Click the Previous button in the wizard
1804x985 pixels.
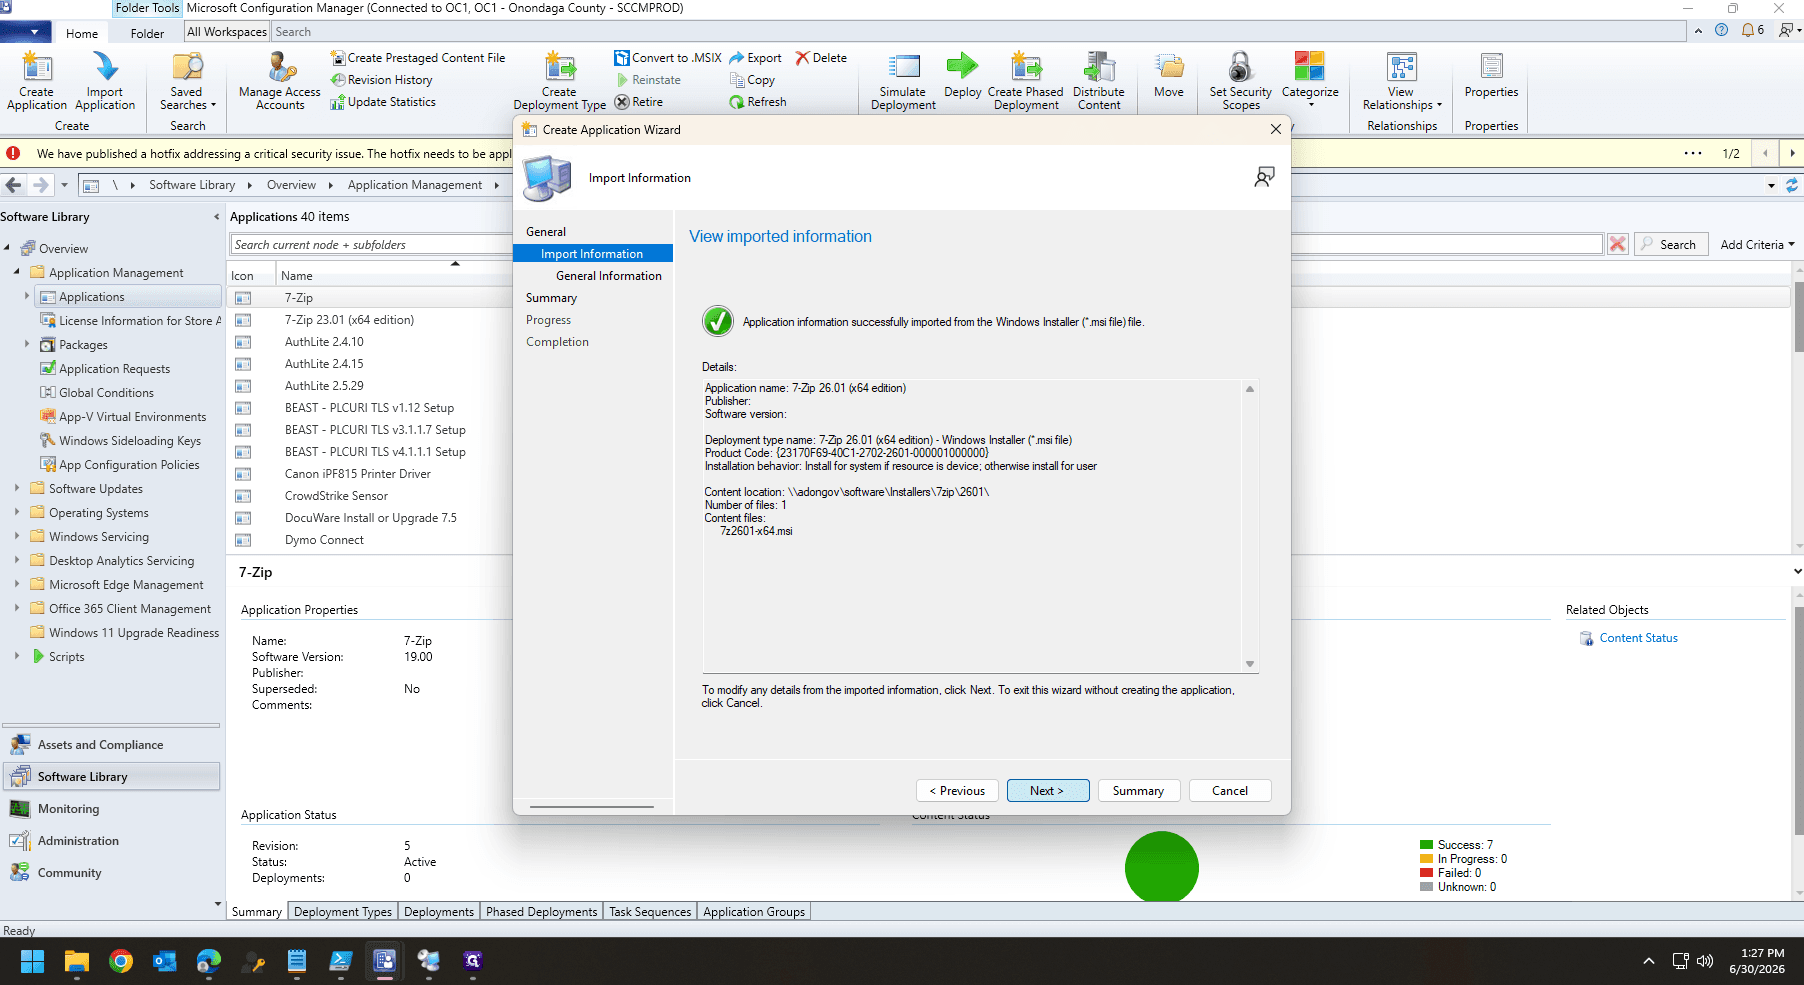pos(957,791)
